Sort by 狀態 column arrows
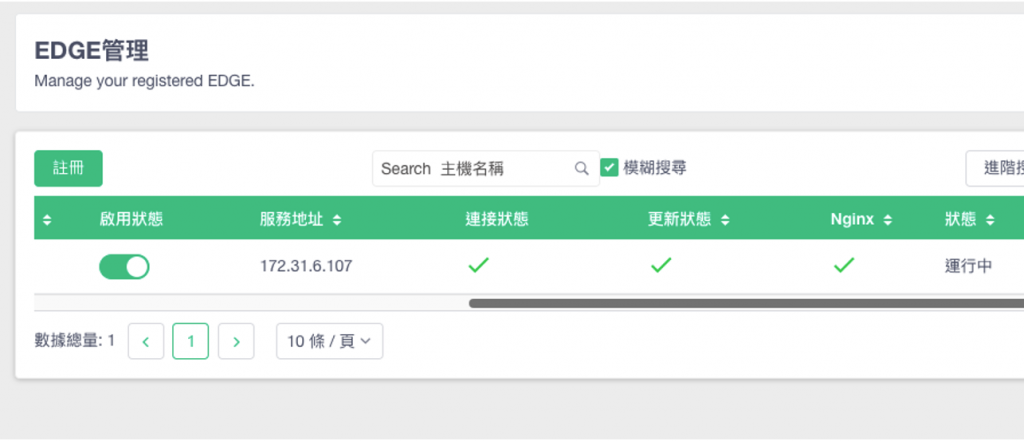This screenshot has height=441, width=1024. pos(990,220)
